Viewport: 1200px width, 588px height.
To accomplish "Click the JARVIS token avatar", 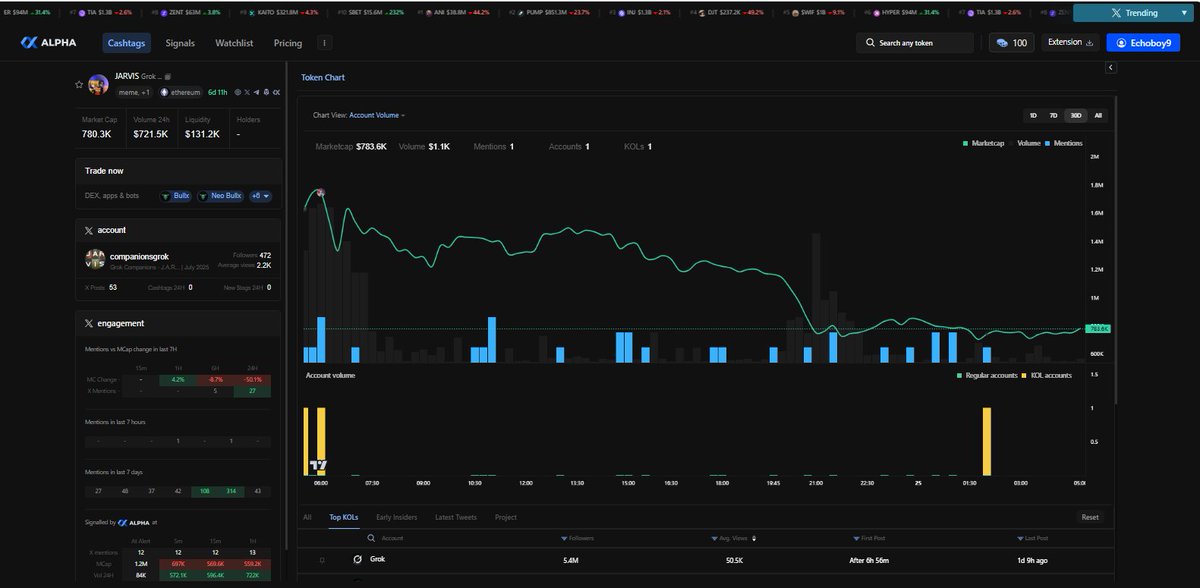I will point(98,85).
